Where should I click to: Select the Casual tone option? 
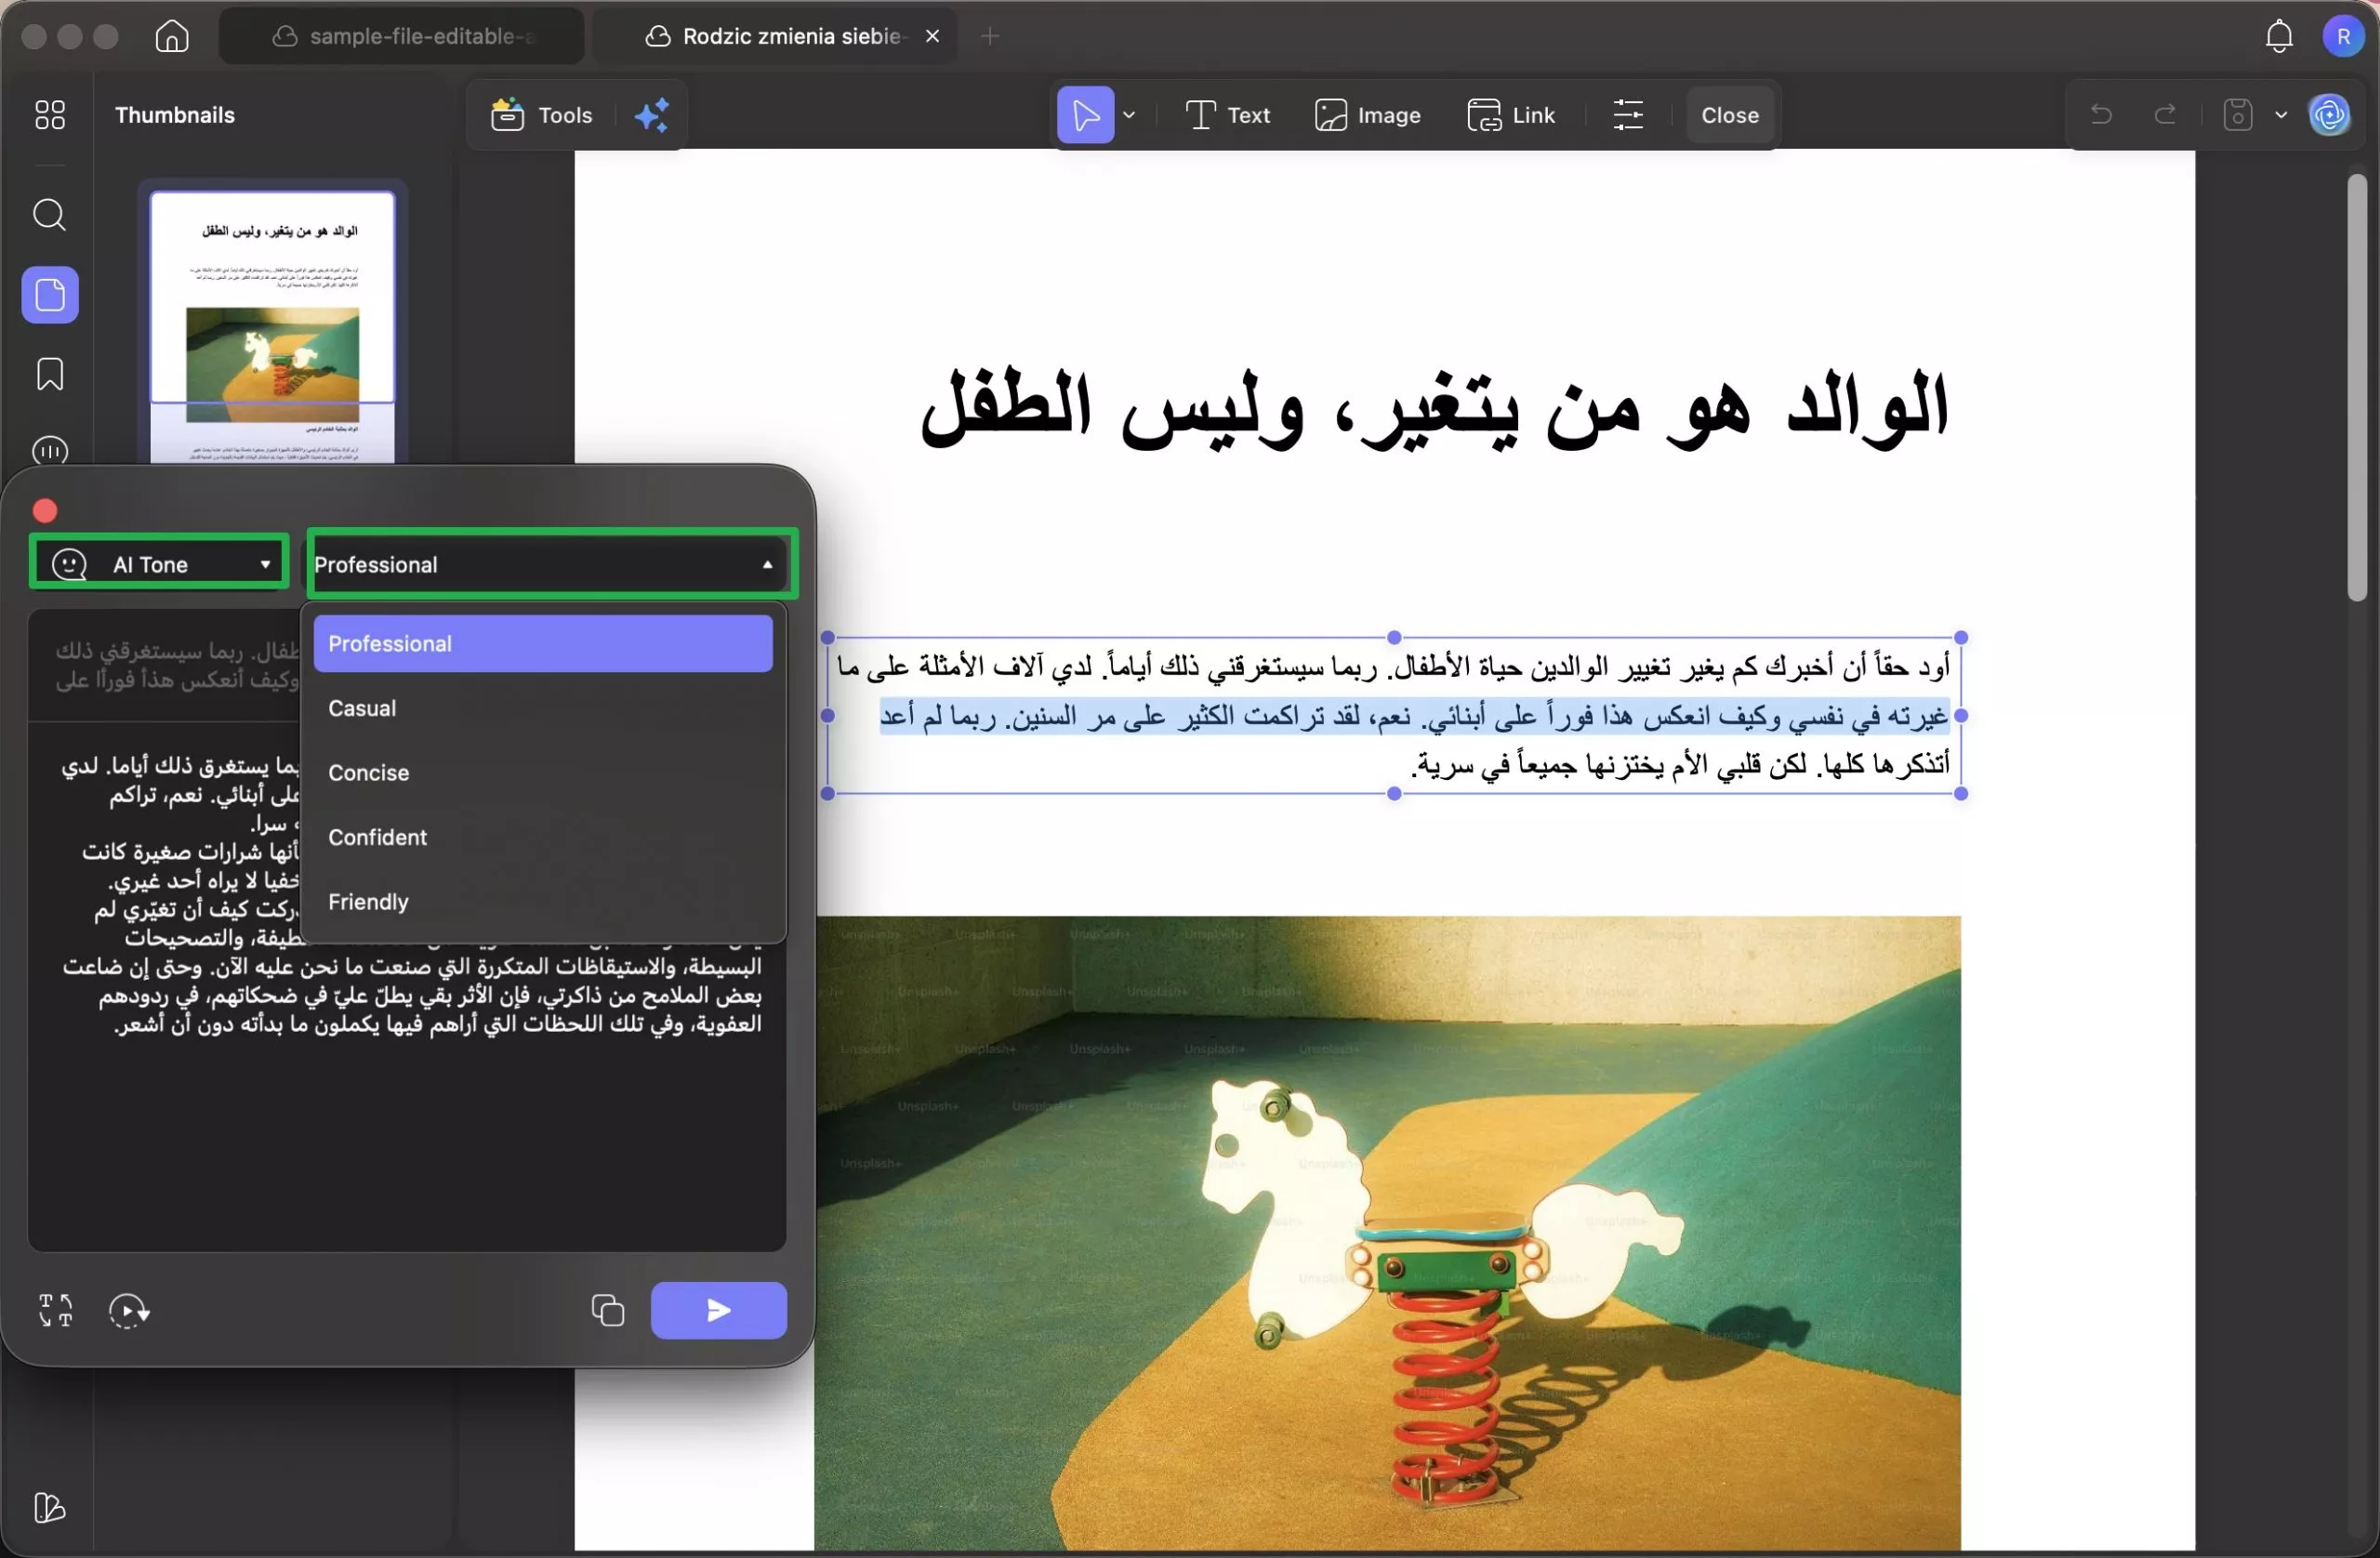point(362,707)
